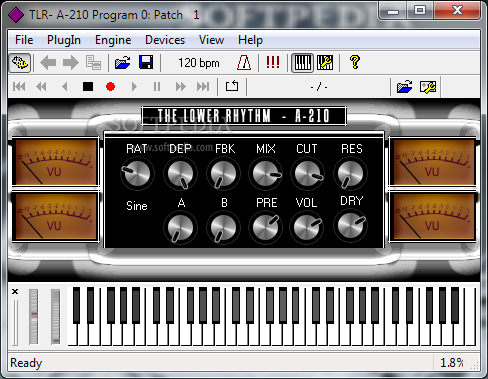Click the red panic exclamation icon
The height and width of the screenshot is (379, 488).
273,62
